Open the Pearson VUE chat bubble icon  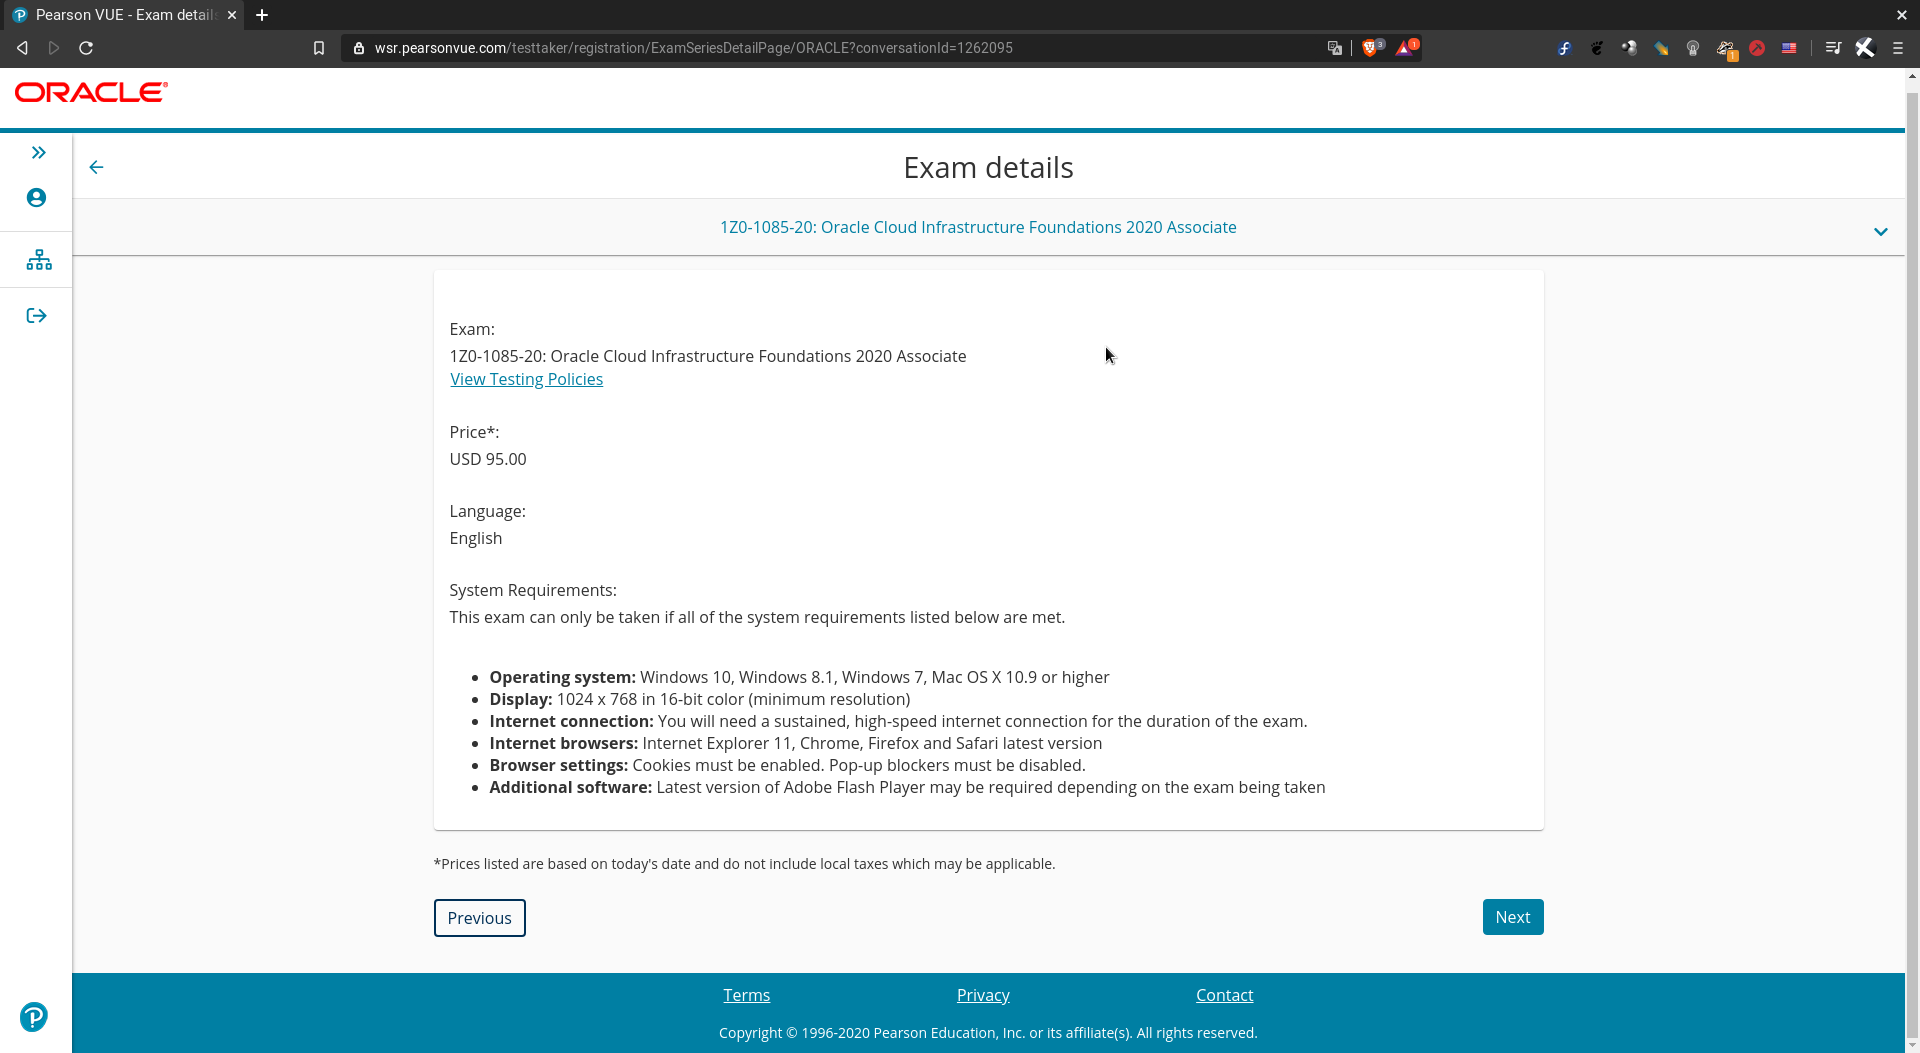(x=33, y=1016)
